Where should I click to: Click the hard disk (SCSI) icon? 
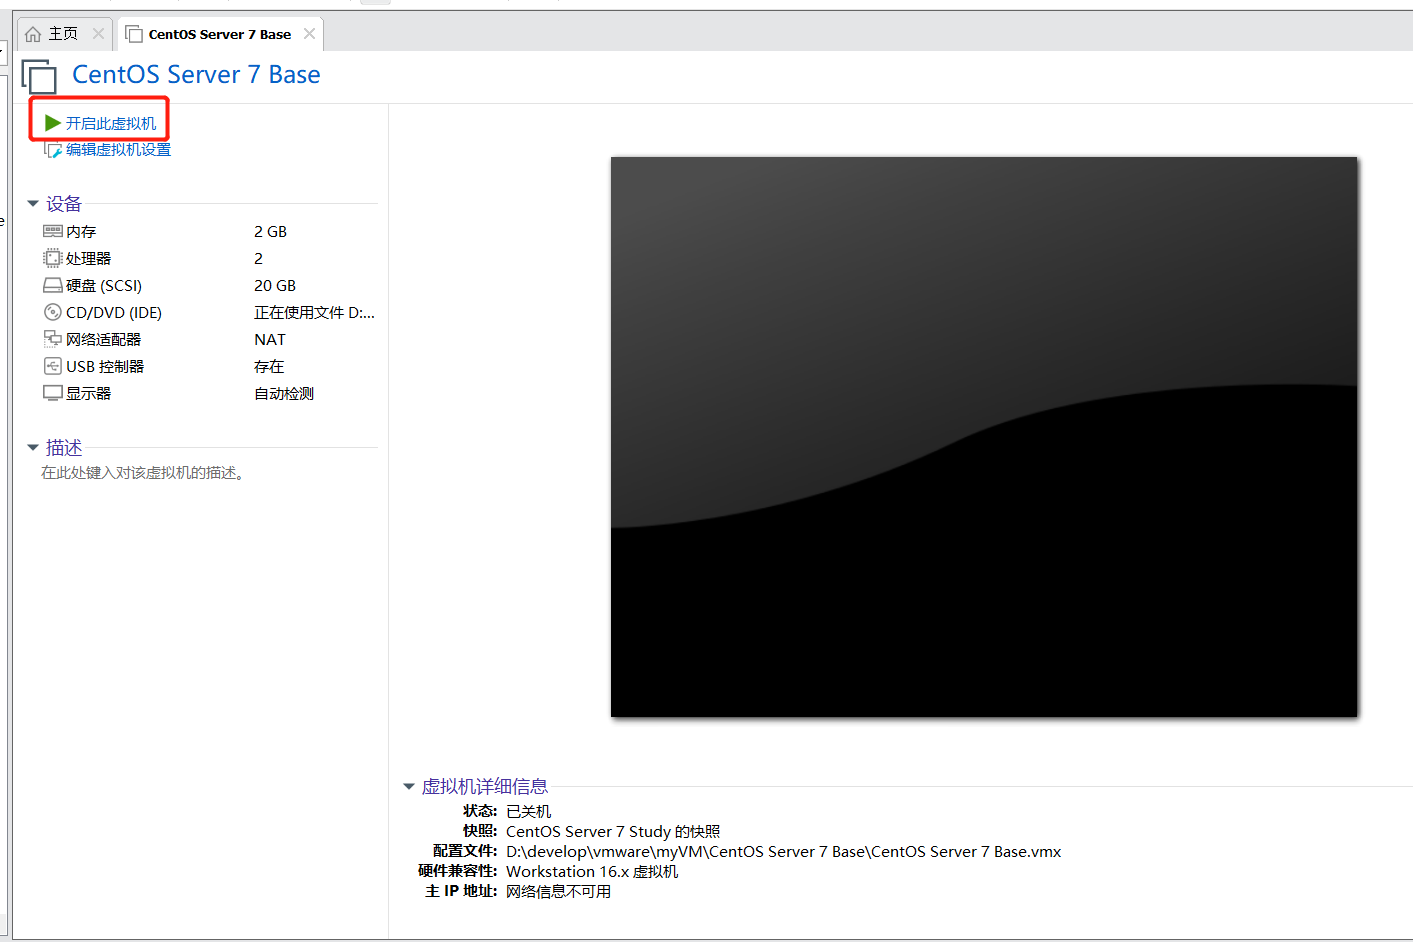pyautogui.click(x=53, y=285)
